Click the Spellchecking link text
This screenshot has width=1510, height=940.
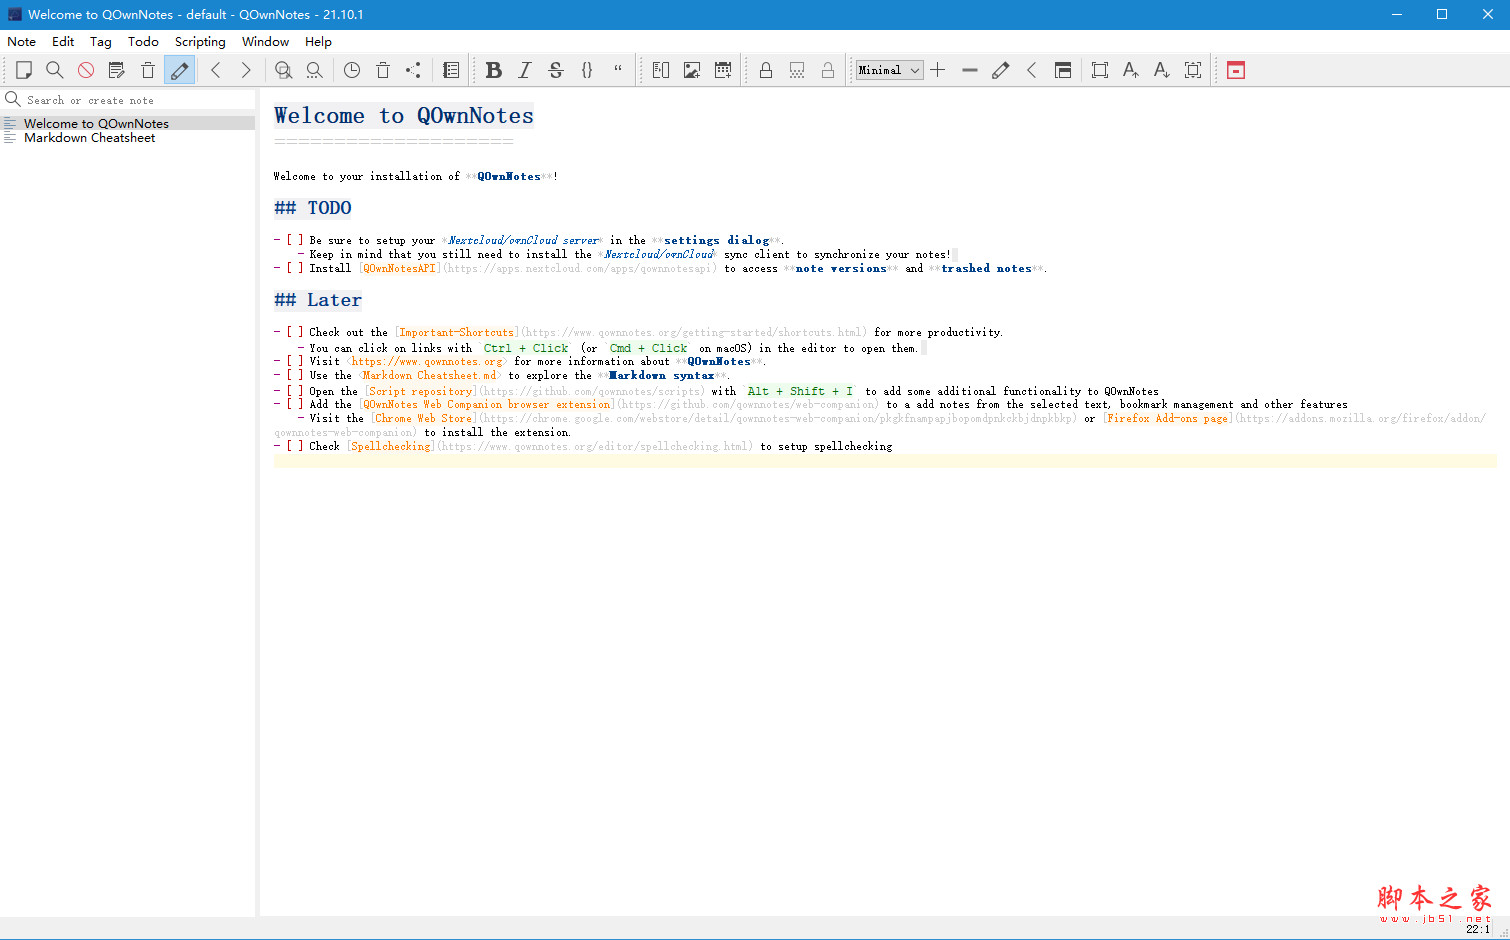point(391,446)
